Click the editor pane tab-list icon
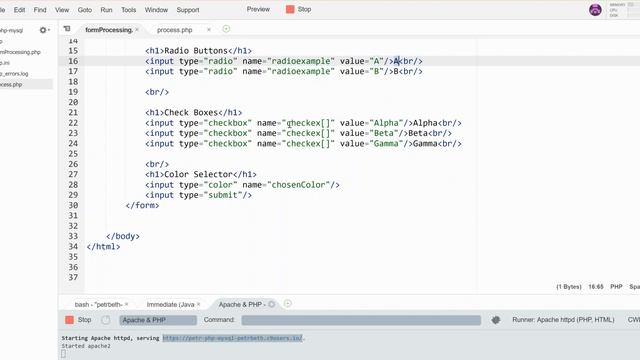Screen dimensions: 640x360 [67, 29]
